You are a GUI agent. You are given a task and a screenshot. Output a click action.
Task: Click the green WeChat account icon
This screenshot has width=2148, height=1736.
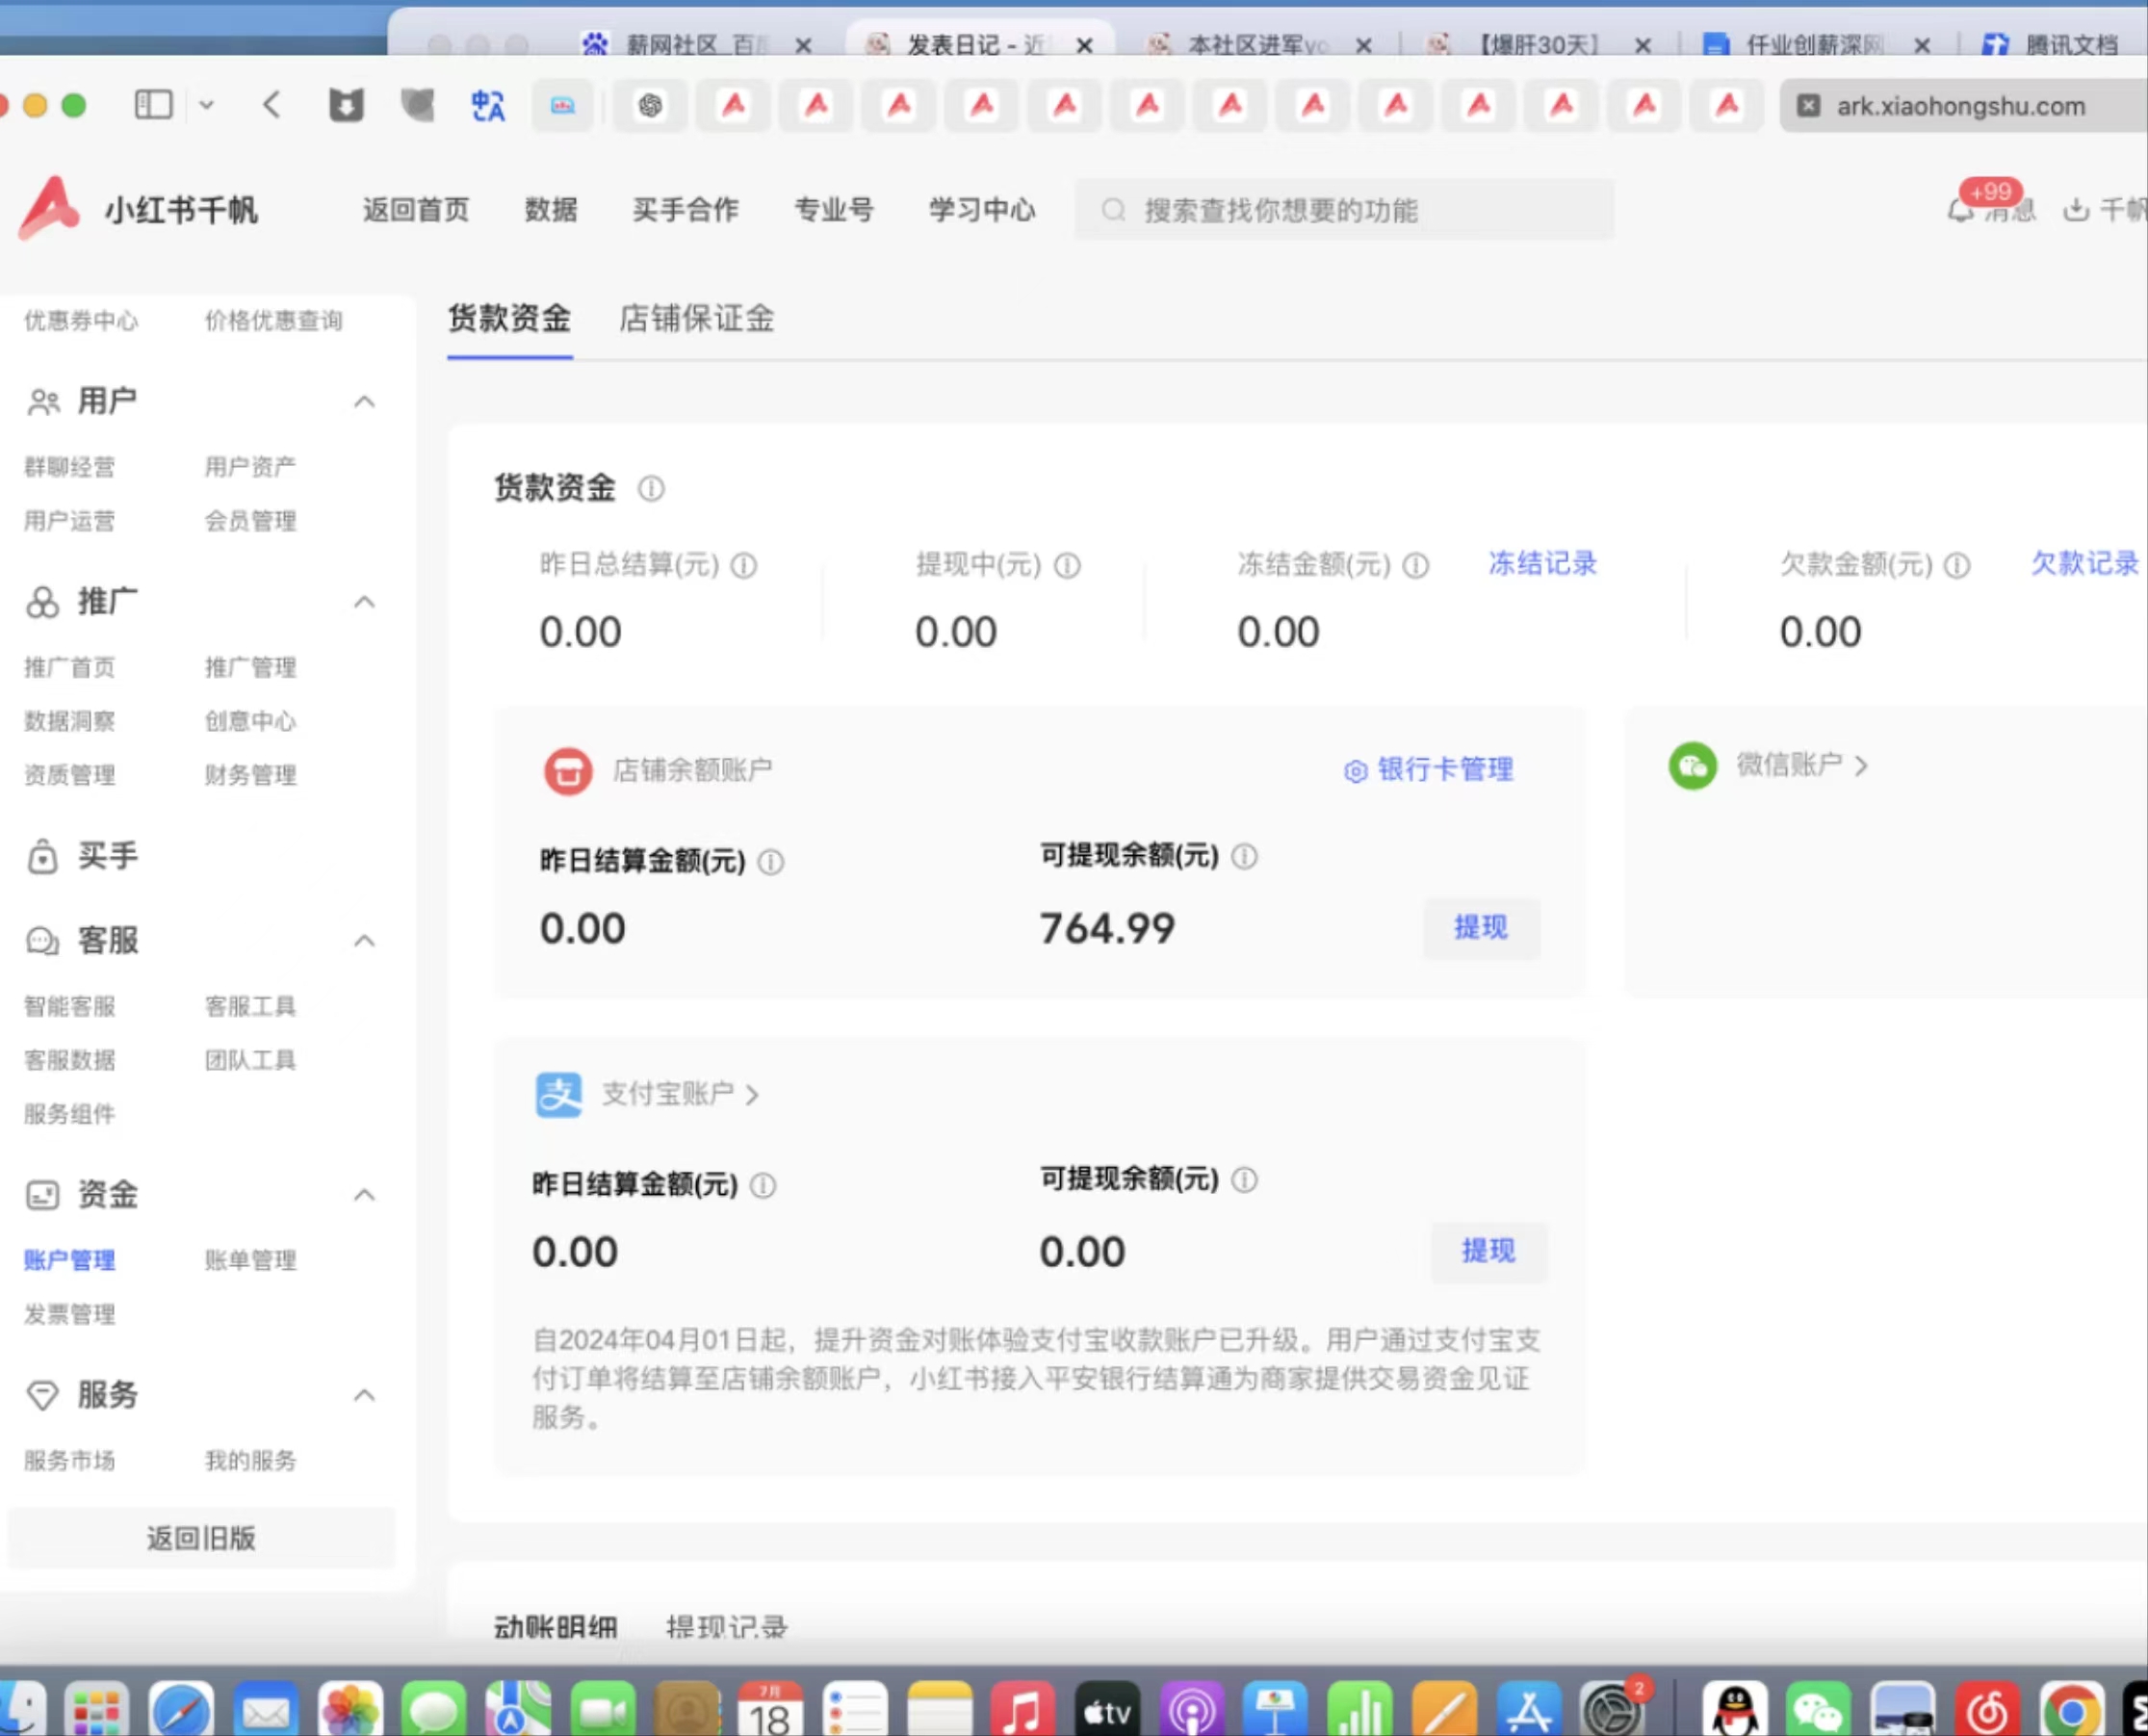tap(1692, 765)
